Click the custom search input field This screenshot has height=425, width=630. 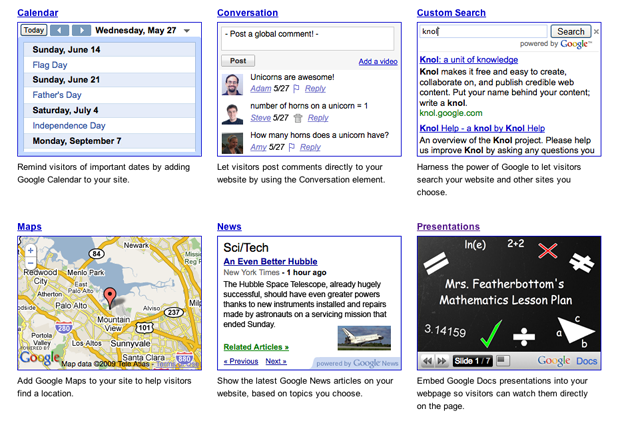coord(483,31)
